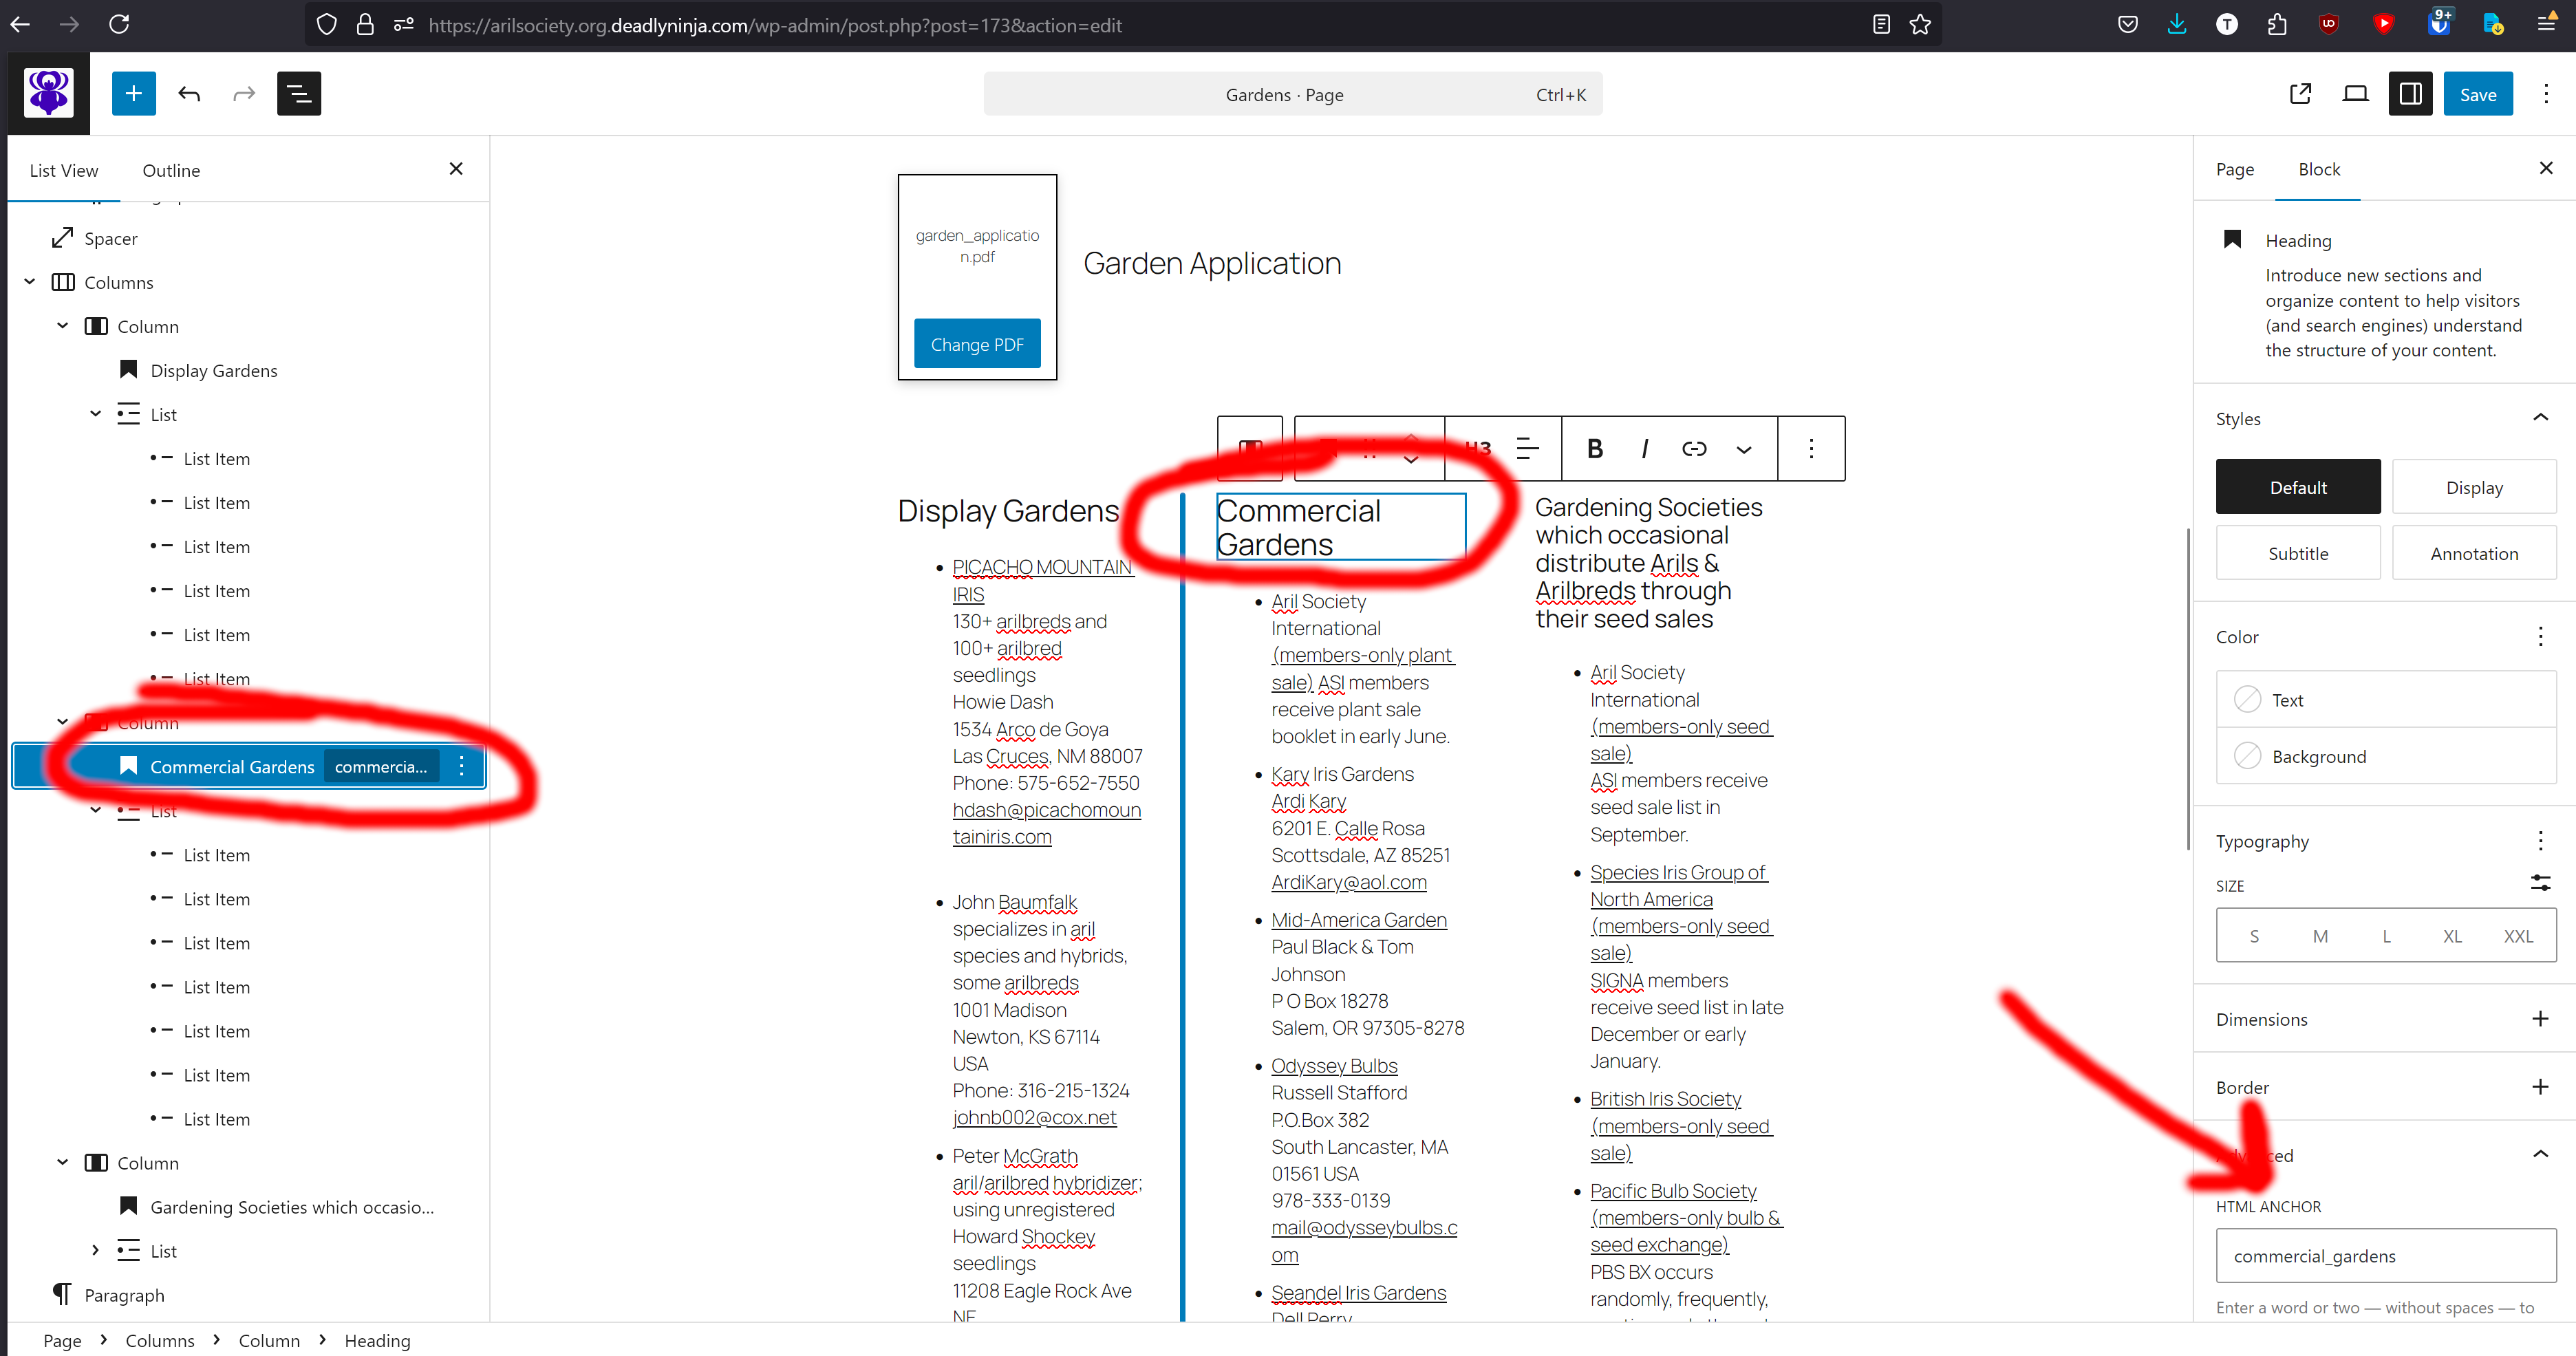Click the link insert icon in block toolbar

[x=1694, y=449]
